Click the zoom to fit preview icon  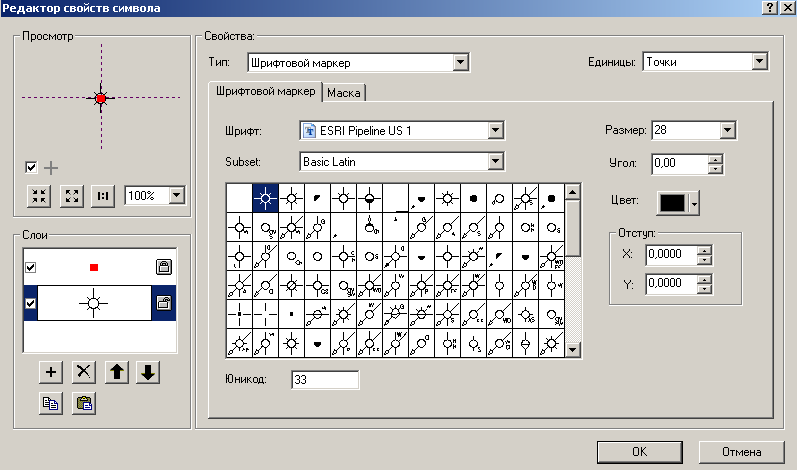[72, 196]
